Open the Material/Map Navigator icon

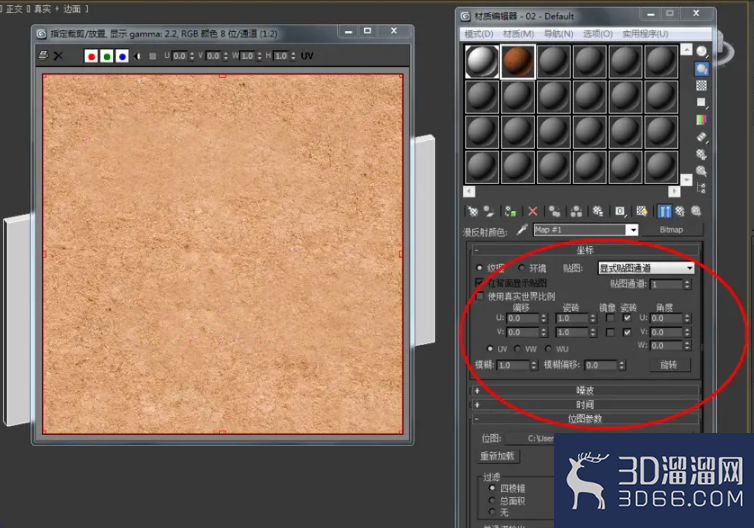coord(702,188)
